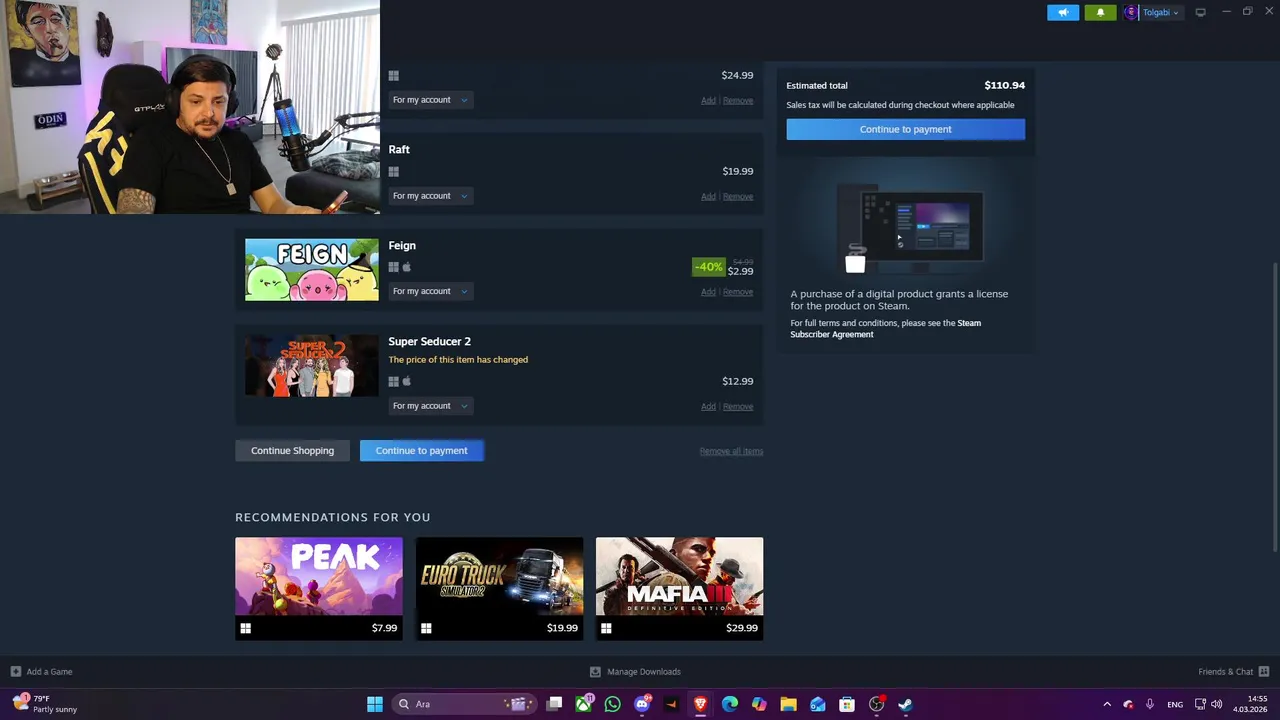Screen dimensions: 1280x720
Task: Remove Feign from the cart
Action: (x=738, y=292)
